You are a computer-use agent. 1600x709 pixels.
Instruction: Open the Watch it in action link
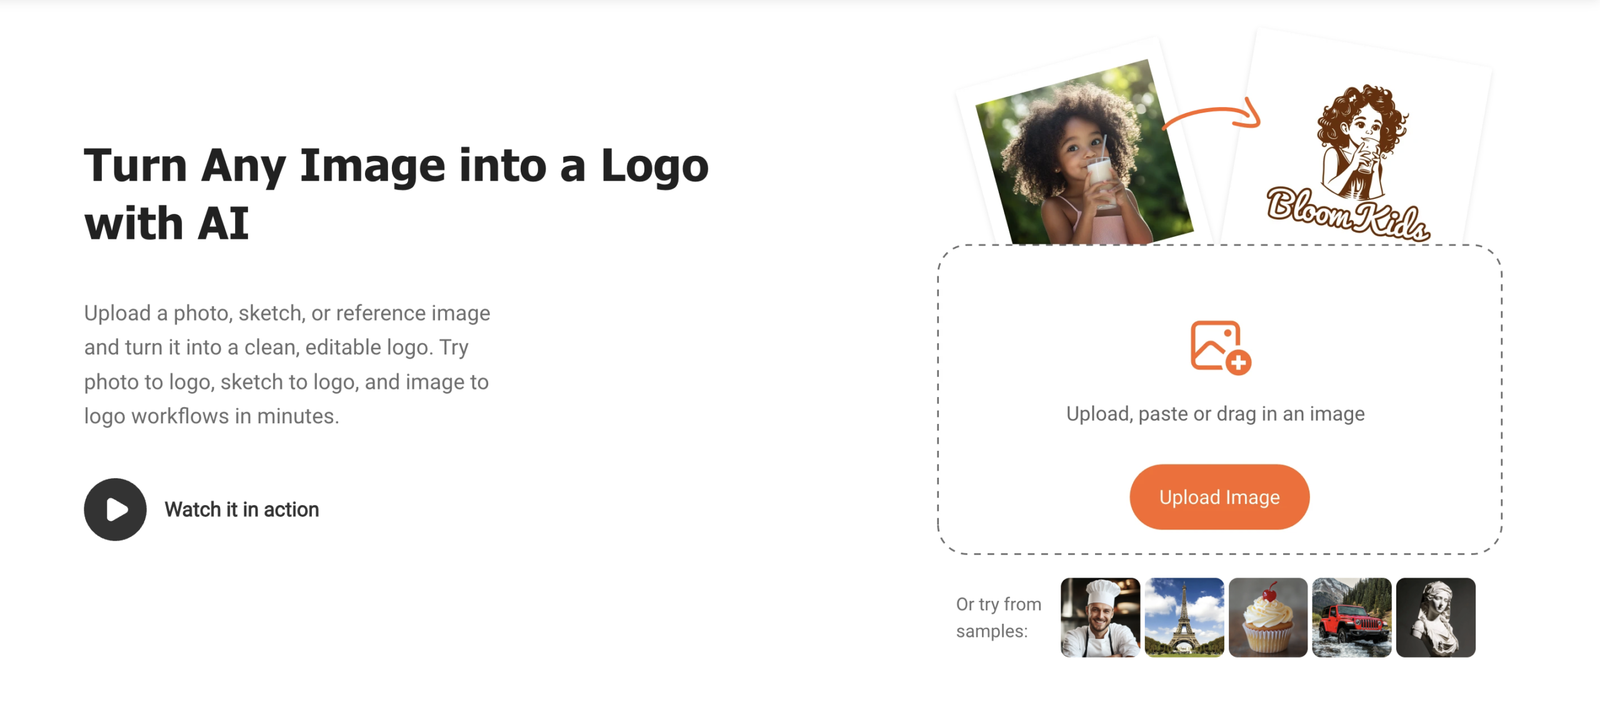click(x=241, y=509)
